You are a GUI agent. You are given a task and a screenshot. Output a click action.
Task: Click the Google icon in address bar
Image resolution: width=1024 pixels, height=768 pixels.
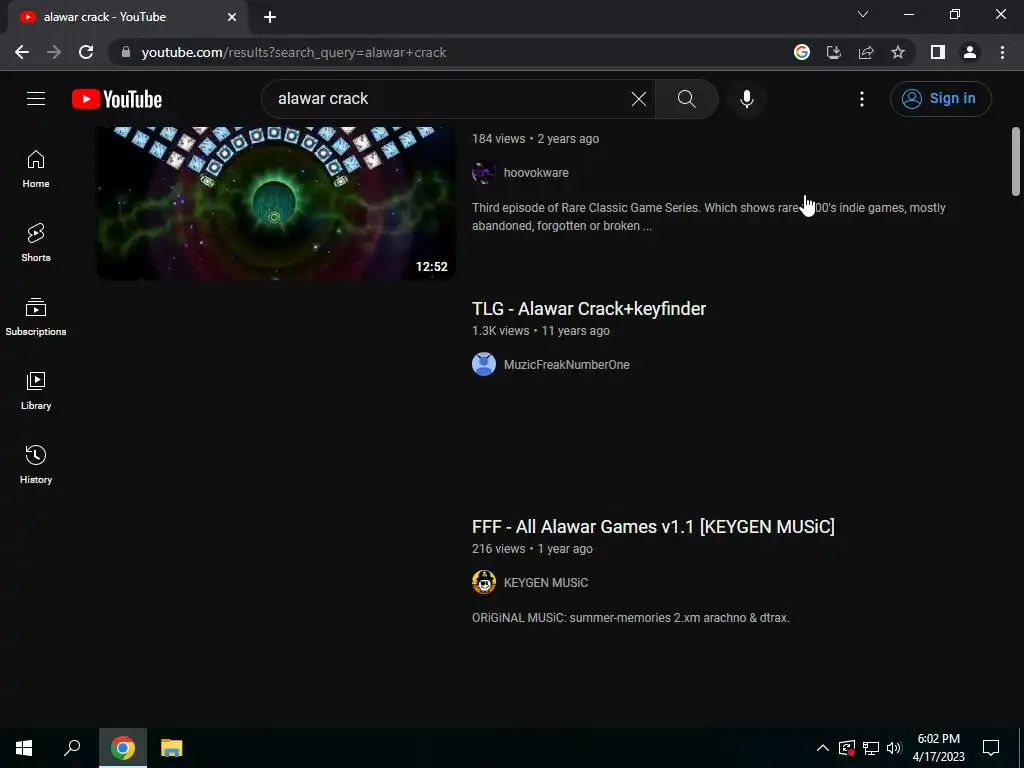pyautogui.click(x=802, y=52)
